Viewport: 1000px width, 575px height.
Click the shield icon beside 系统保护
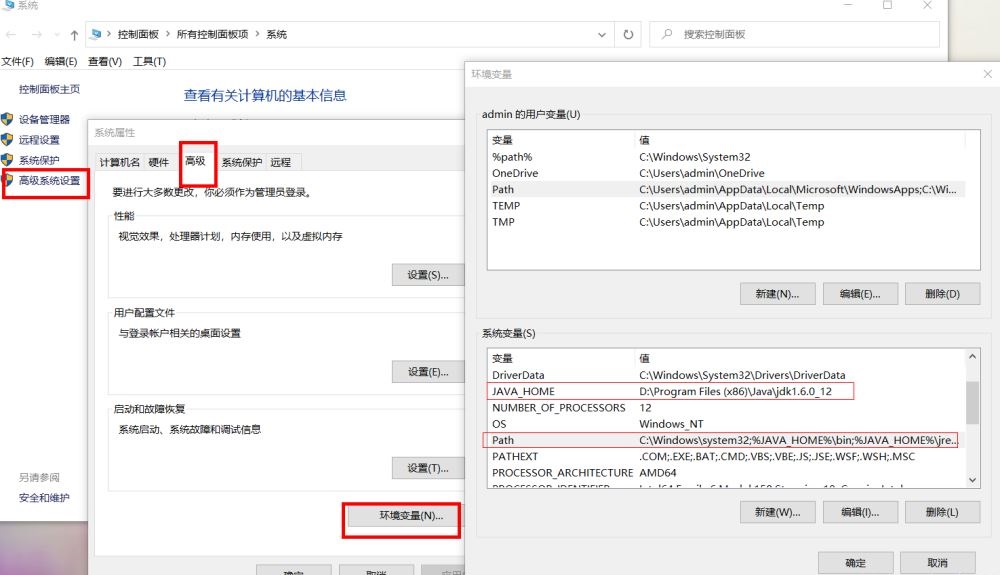pyautogui.click(x=8, y=160)
